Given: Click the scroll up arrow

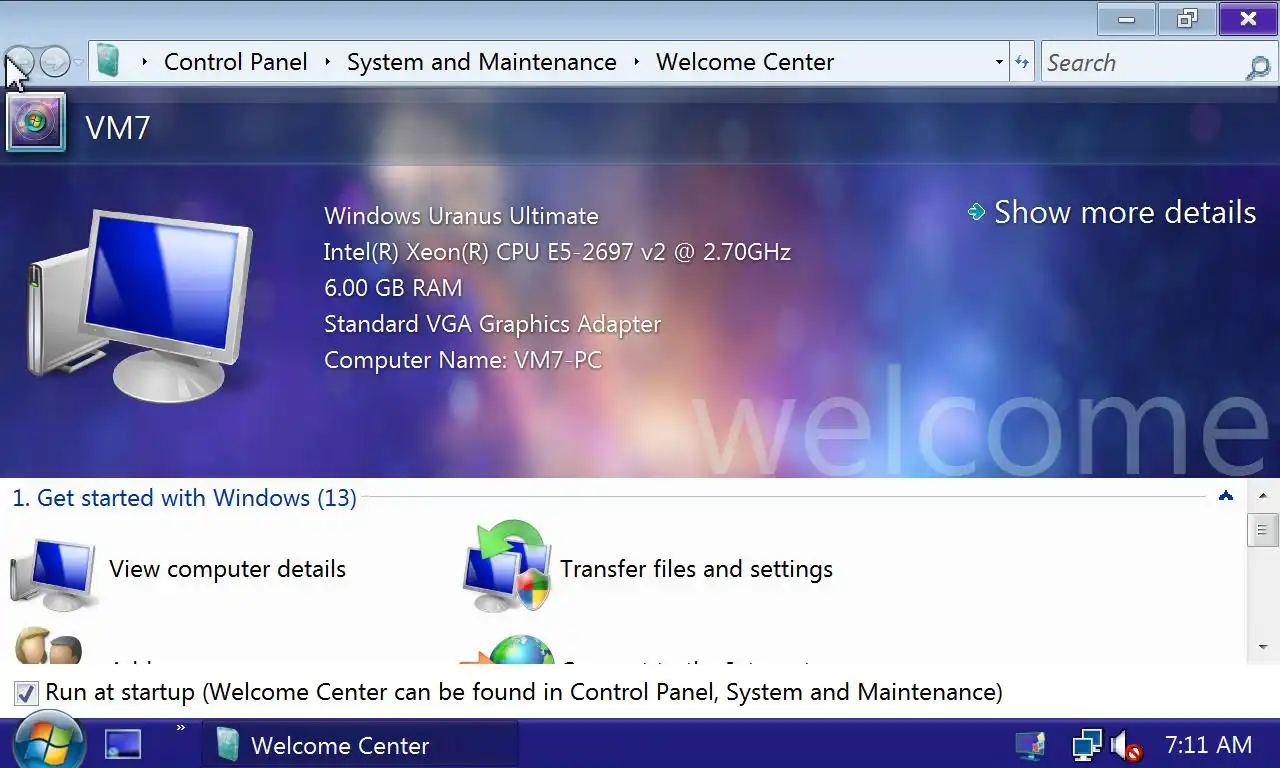Looking at the screenshot, I should pos(1262,496).
